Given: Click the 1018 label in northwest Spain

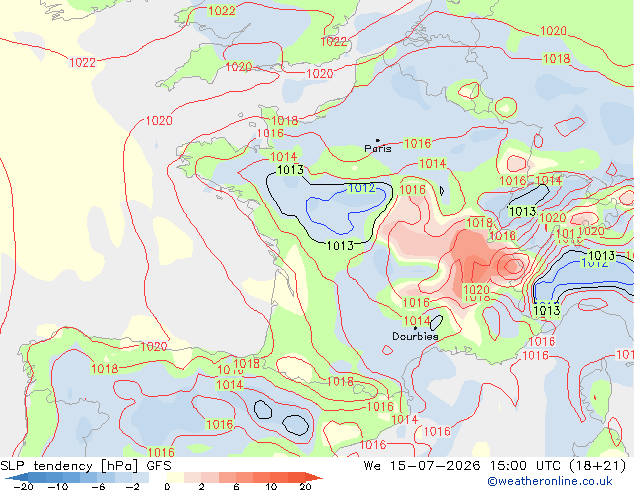Looking at the screenshot, I should (105, 369).
